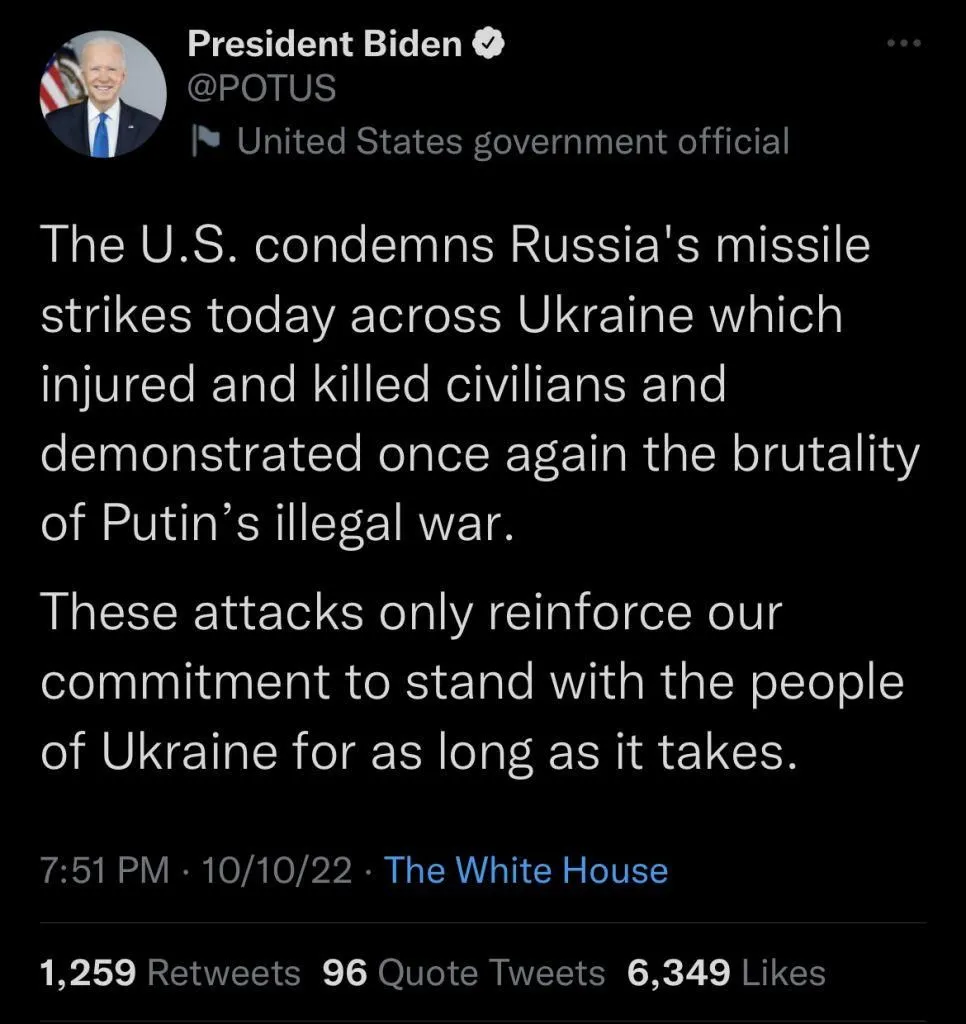The height and width of the screenshot is (1024, 966).
Task: Click the line "The U.S. condemns Russia's missile"
Action: (455, 247)
